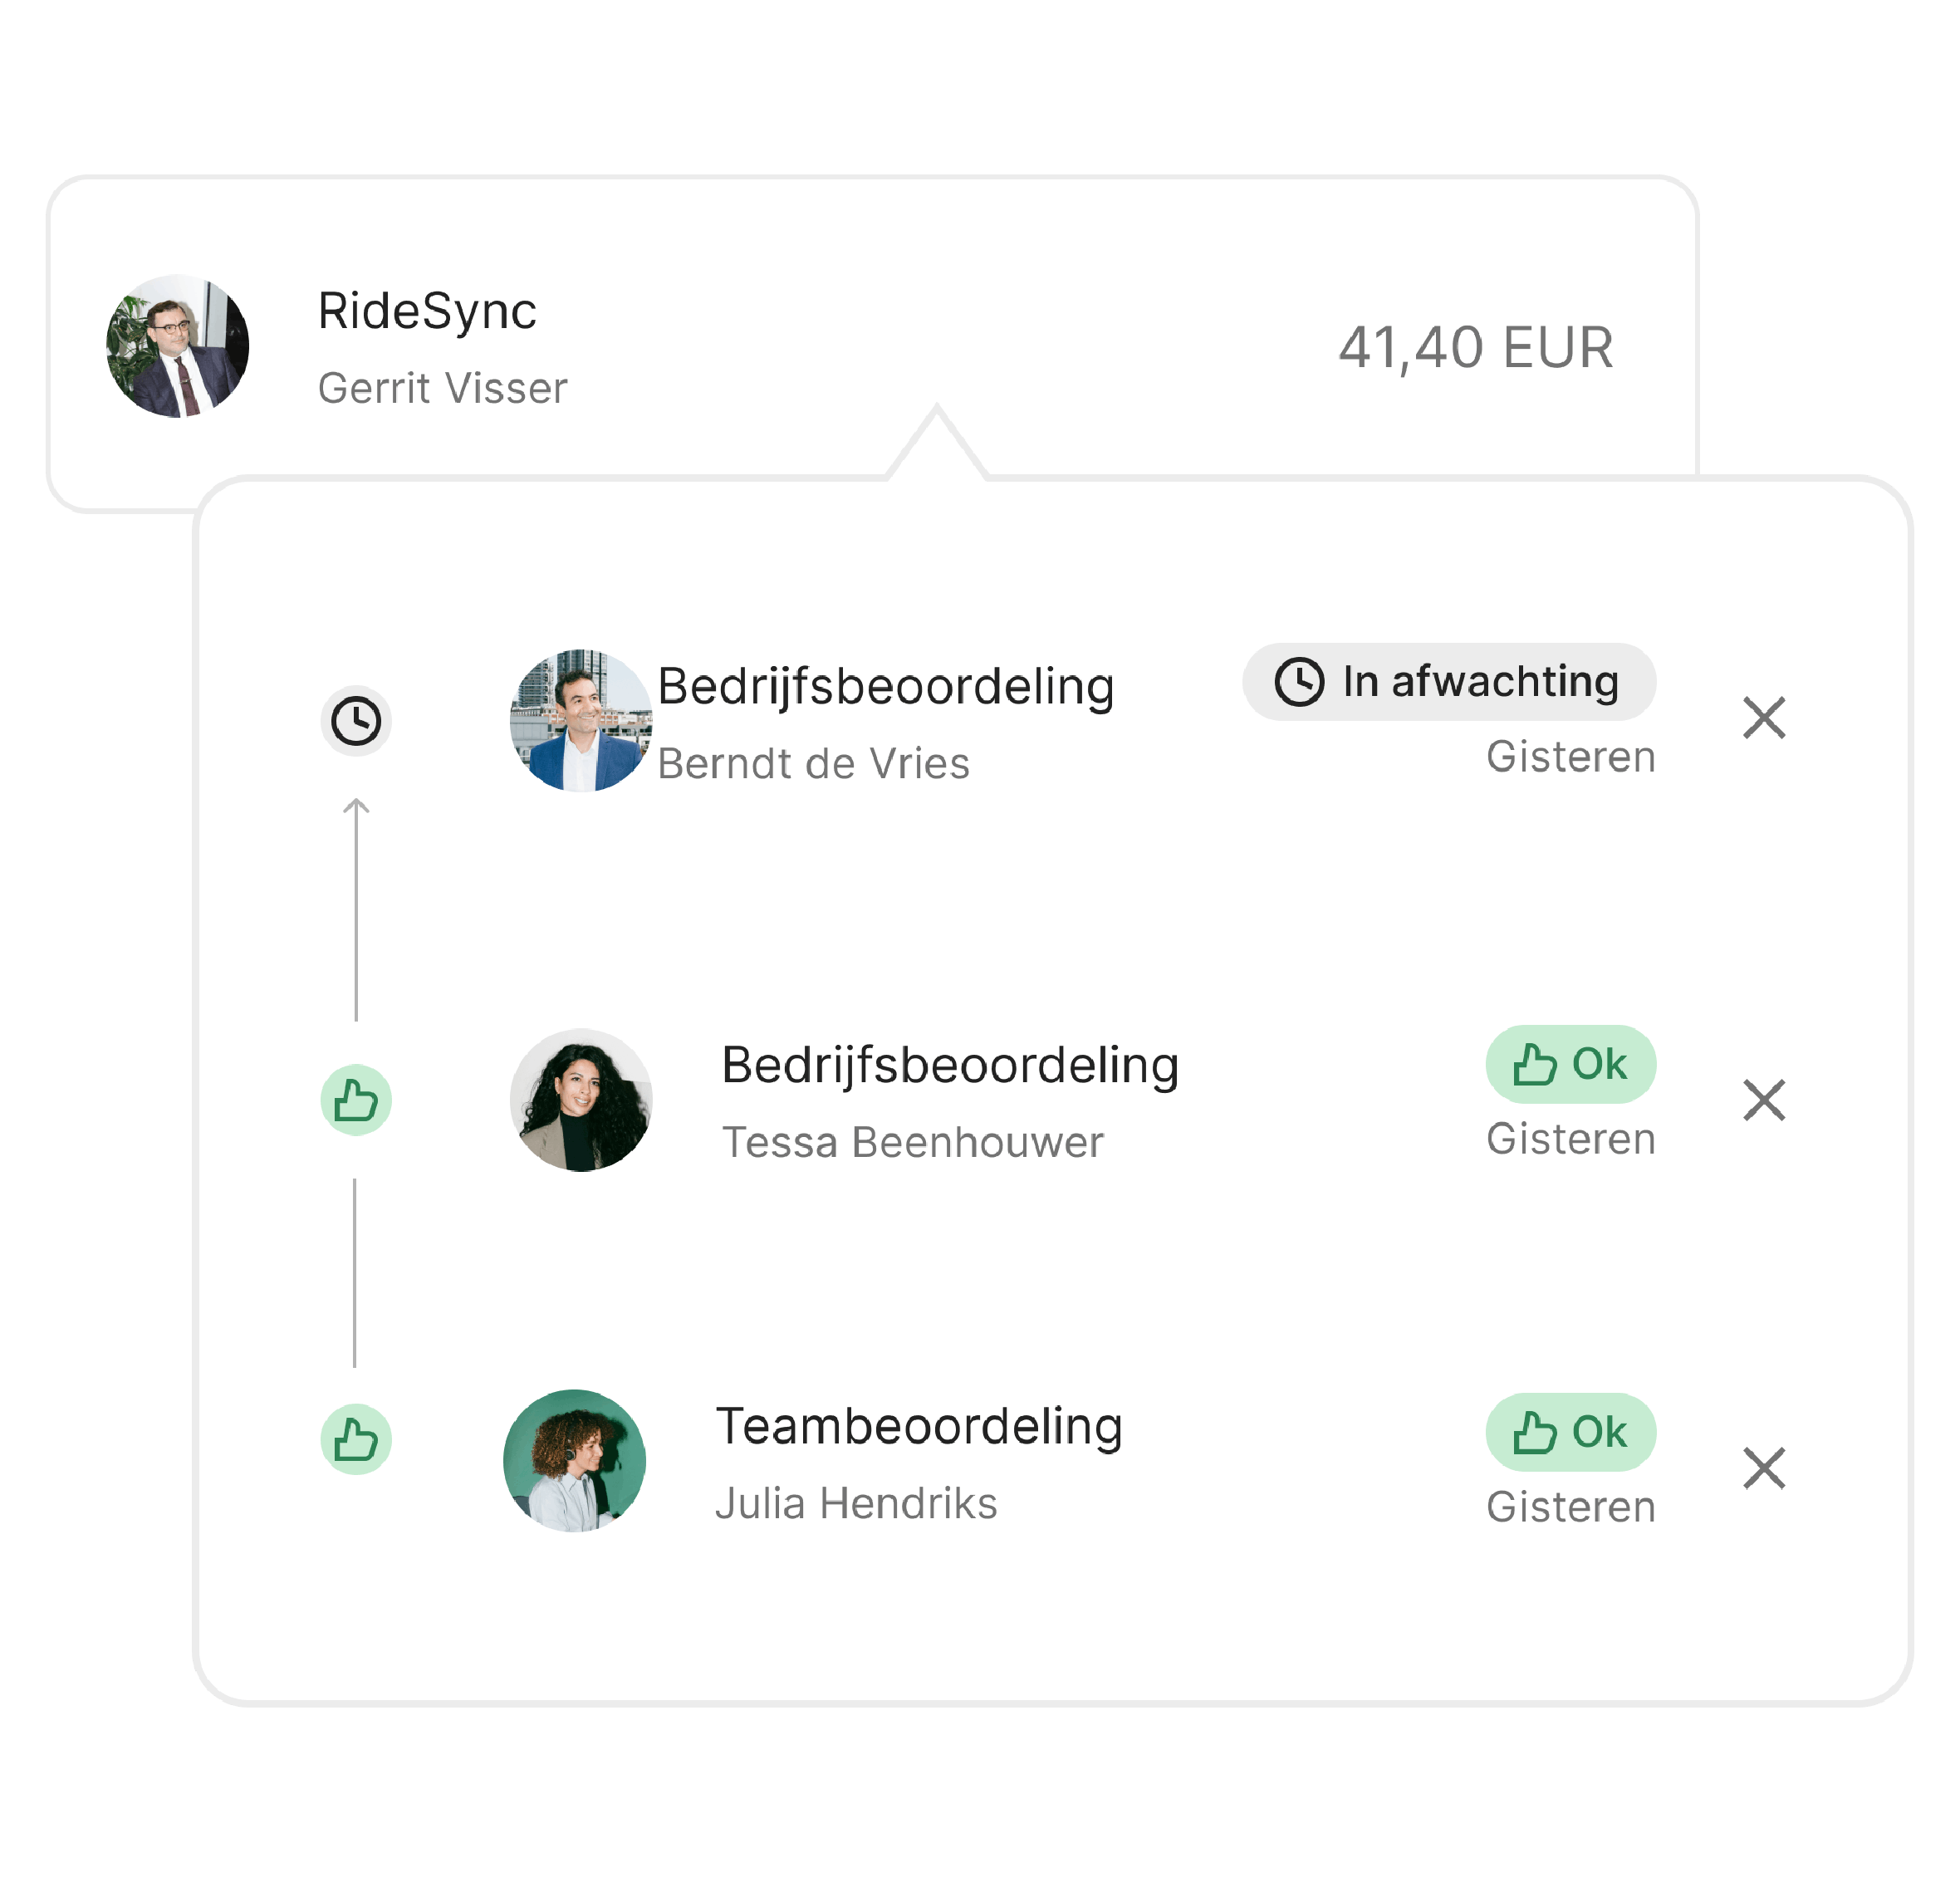Screen dimensions: 1960x1882
Task: Click the Ok badge for Tessa Beenhouwer
Action: pyautogui.click(x=1570, y=1064)
